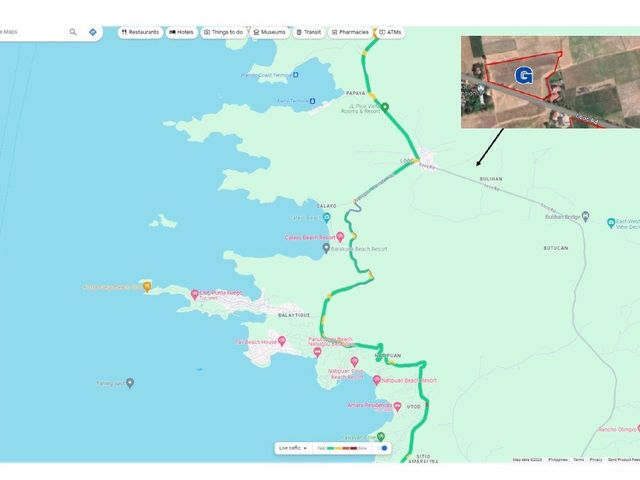This screenshot has width=640, height=480.
Task: Show Pharmacies on the map
Action: coord(350,32)
